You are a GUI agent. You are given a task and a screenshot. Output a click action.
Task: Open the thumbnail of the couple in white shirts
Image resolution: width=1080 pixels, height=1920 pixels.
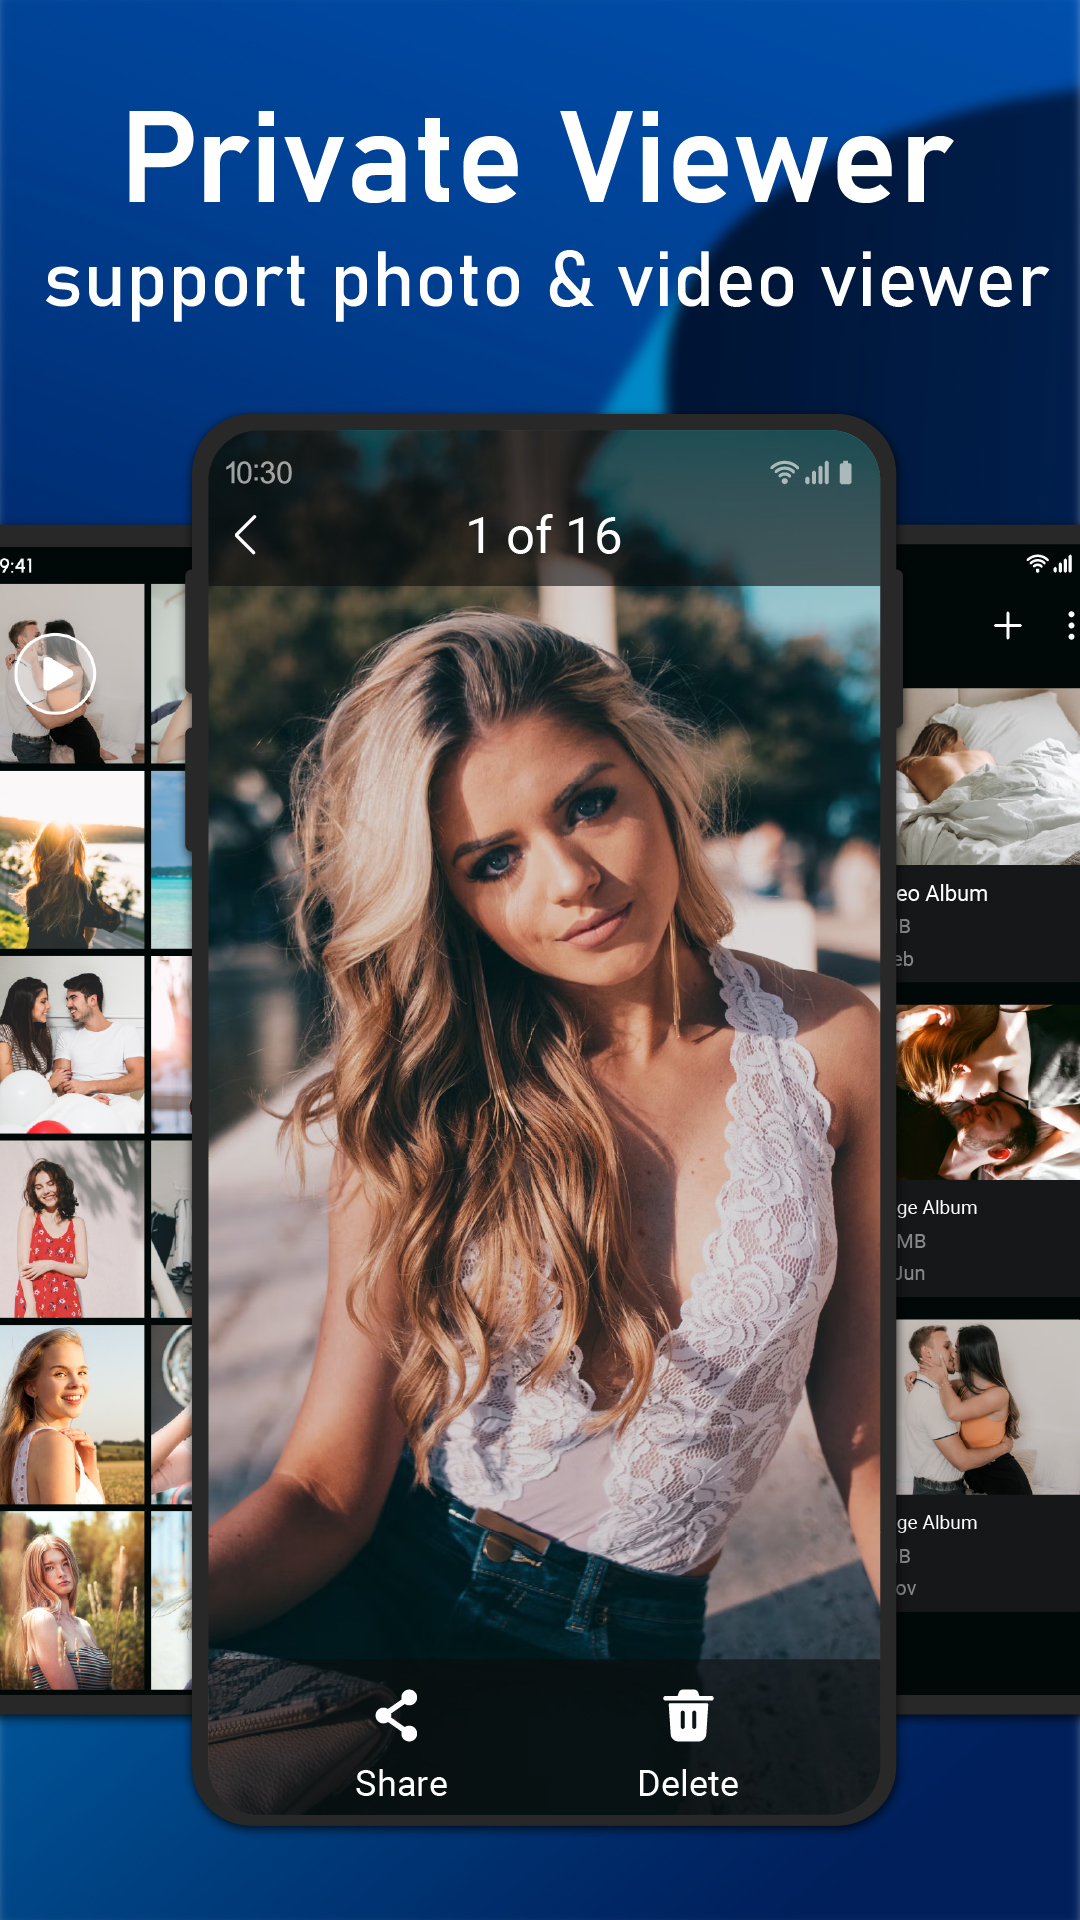(x=72, y=1044)
